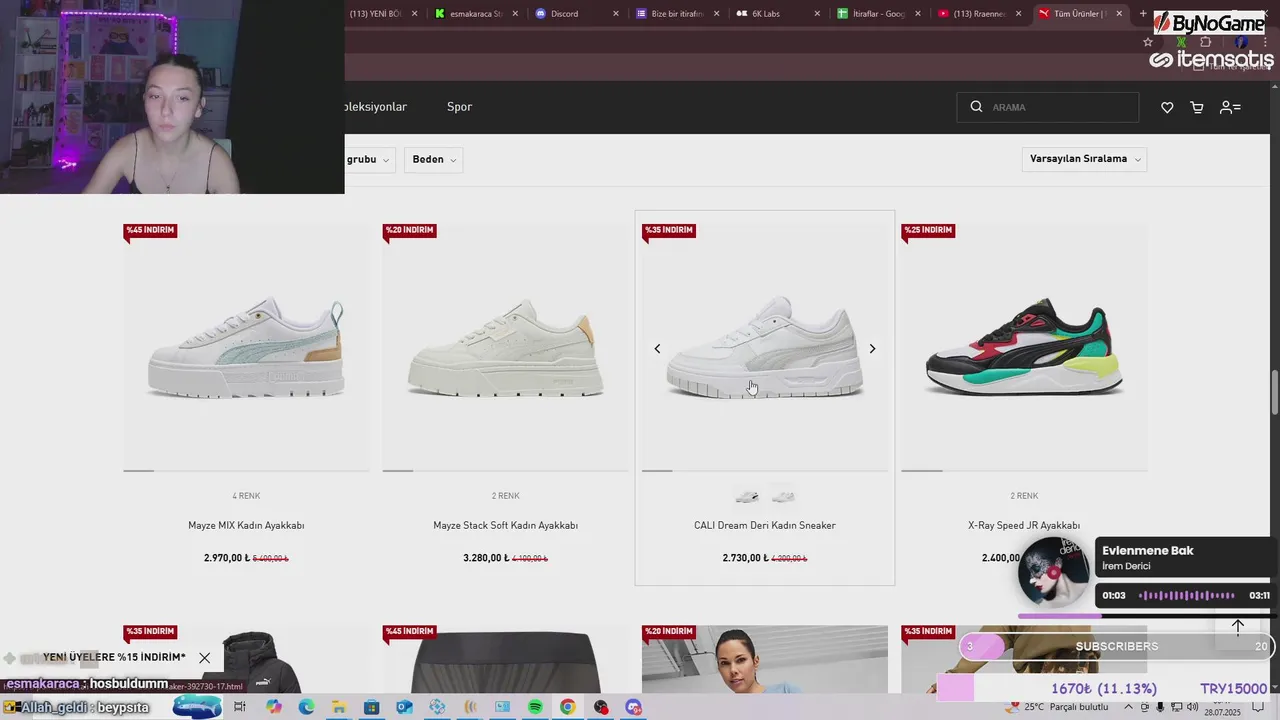
Task: Click the 2.970,00 ₺ price text
Action: [227, 558]
